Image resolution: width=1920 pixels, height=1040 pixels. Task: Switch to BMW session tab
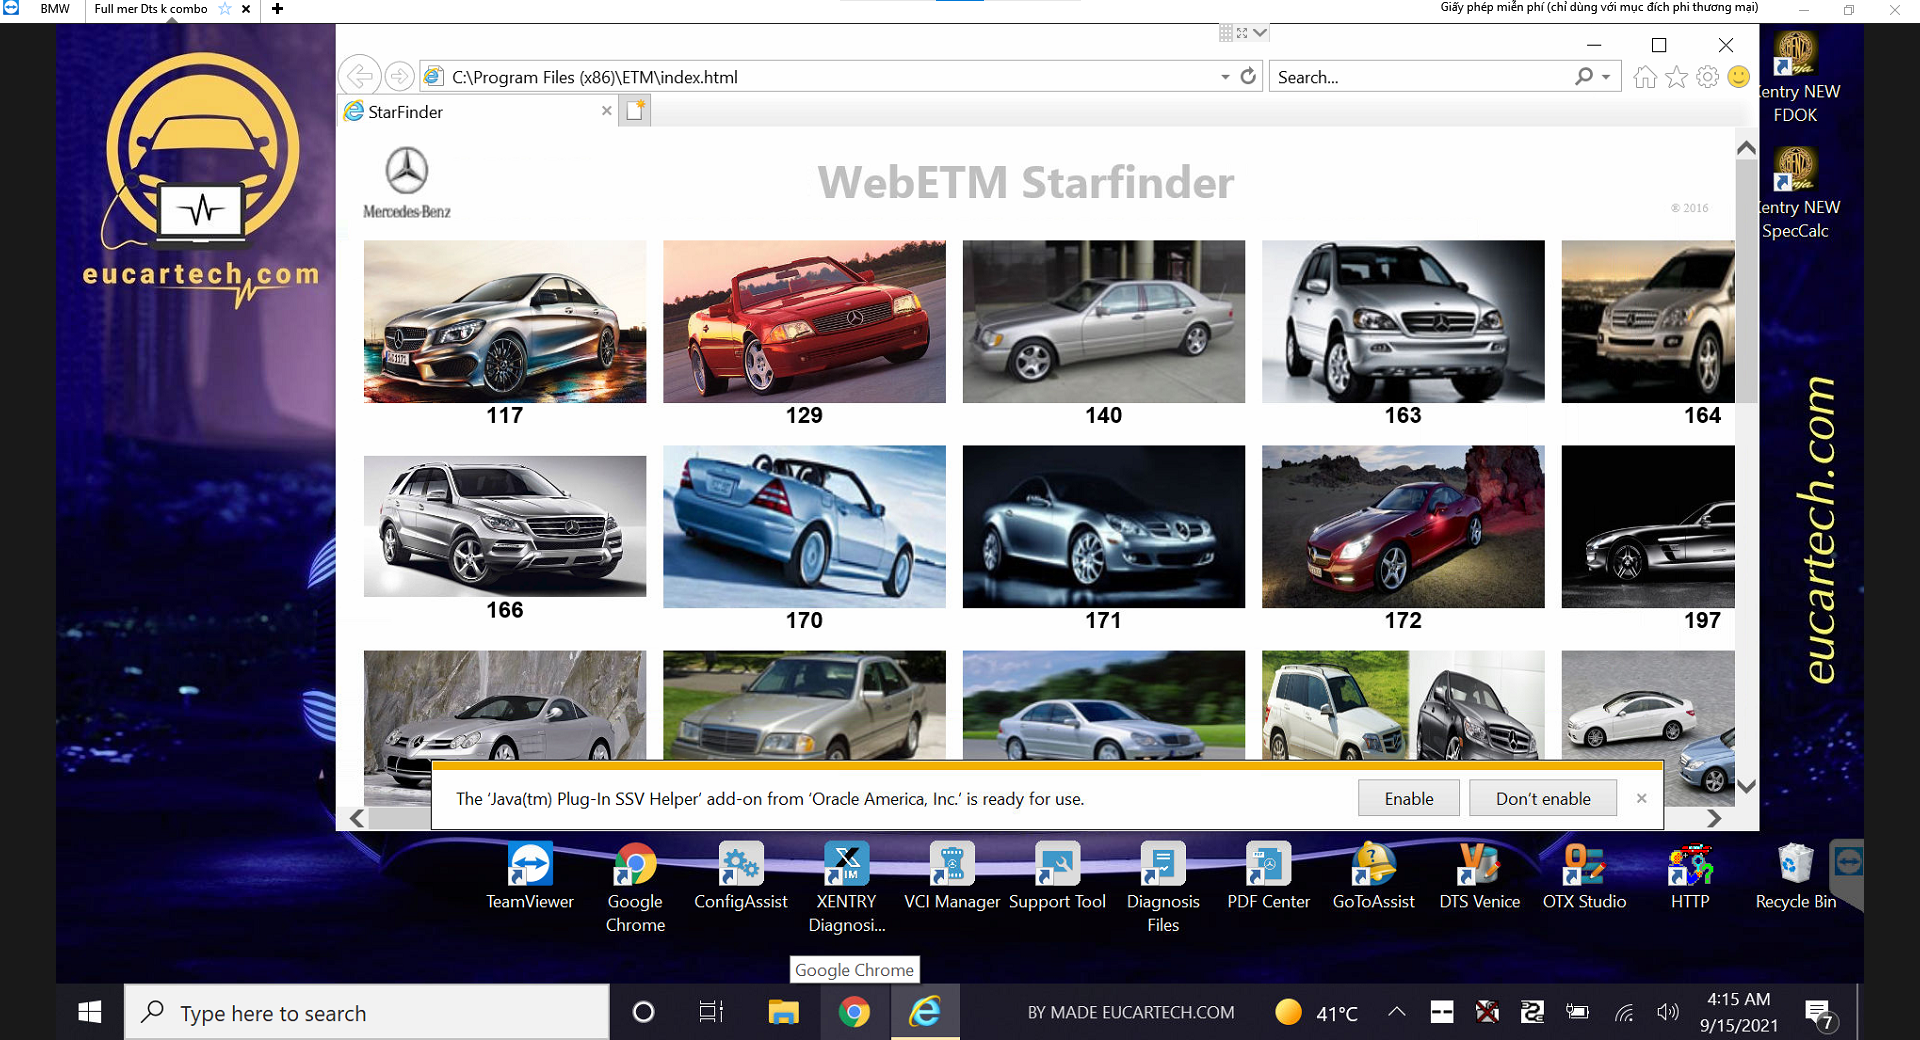[55, 9]
